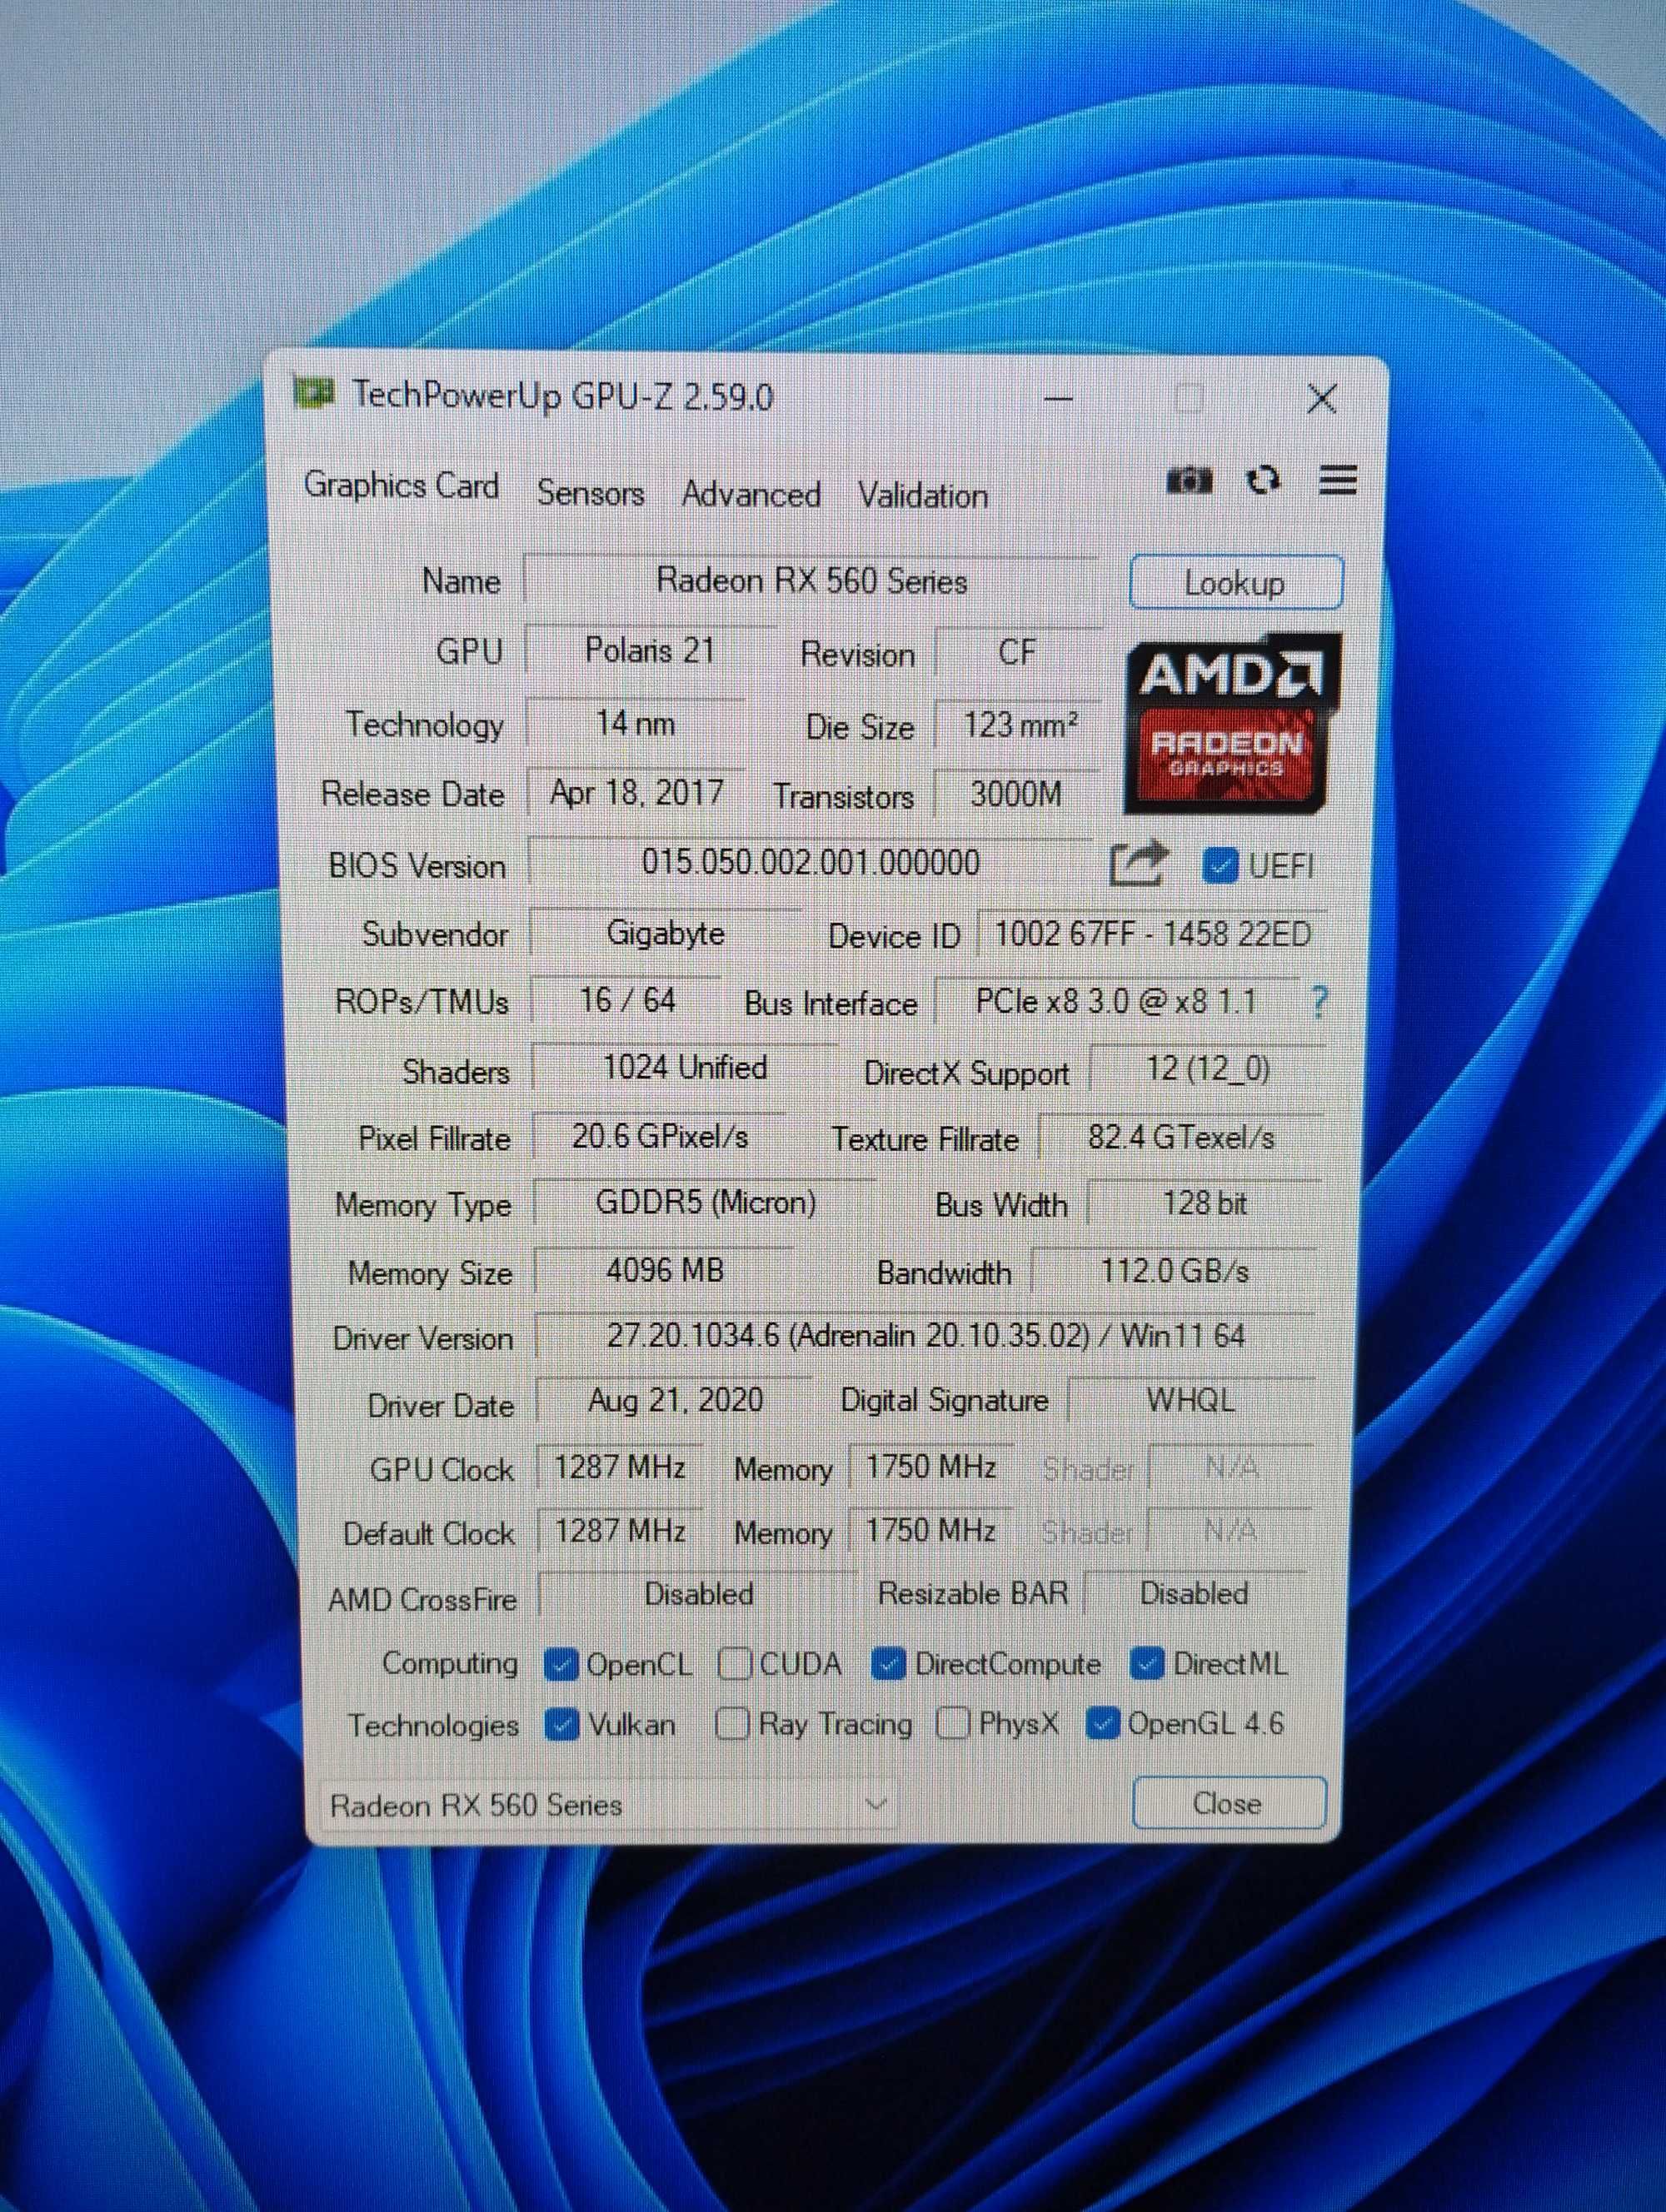Click Texture Fillrate 82.4 GTexel/s
The image size is (1666, 2212).
pos(1181,1137)
